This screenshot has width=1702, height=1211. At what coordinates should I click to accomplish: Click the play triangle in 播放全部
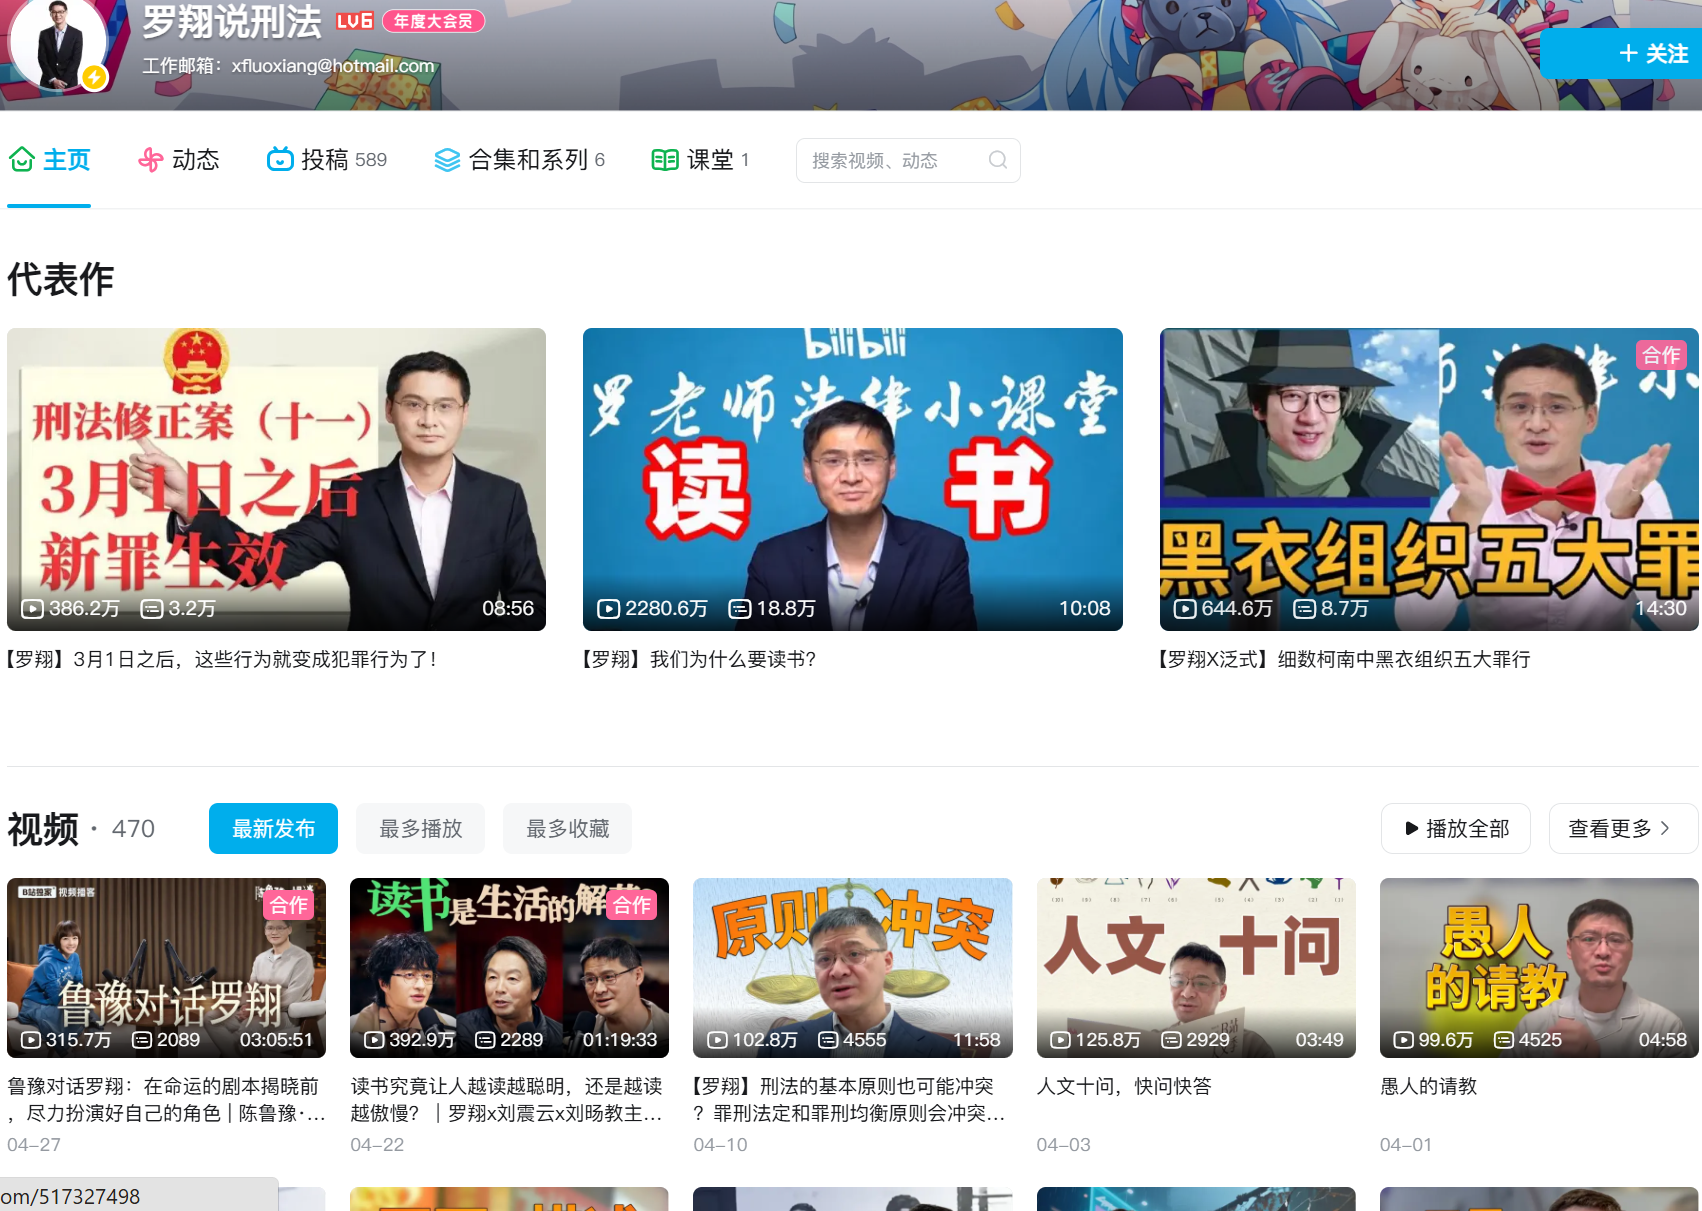1411,828
